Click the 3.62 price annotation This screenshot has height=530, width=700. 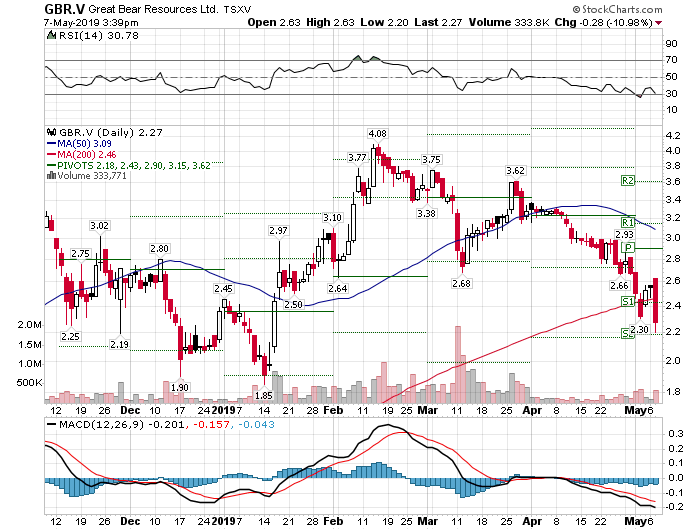point(515,171)
